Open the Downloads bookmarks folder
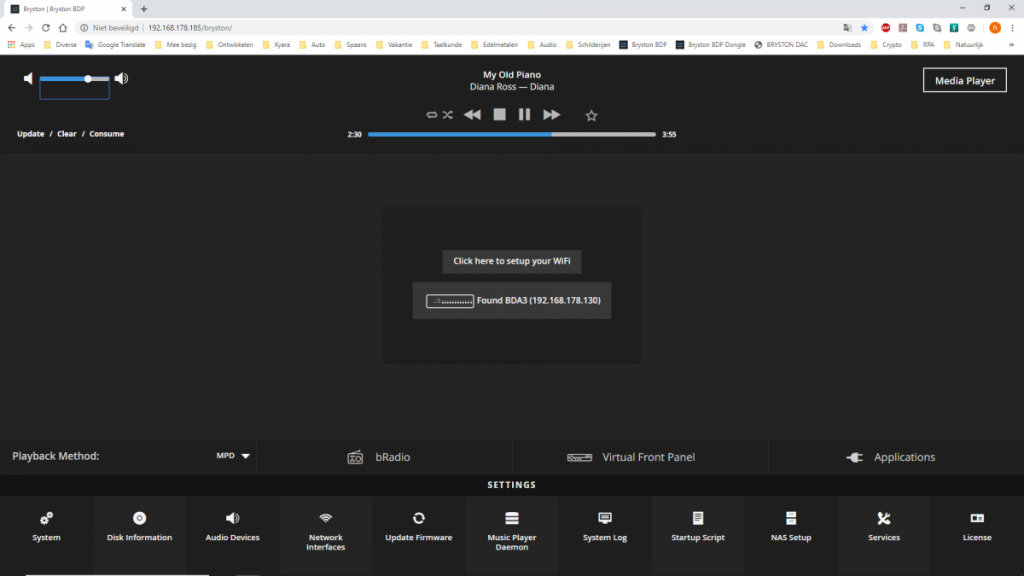The width and height of the screenshot is (1024, 576). (x=839, y=45)
